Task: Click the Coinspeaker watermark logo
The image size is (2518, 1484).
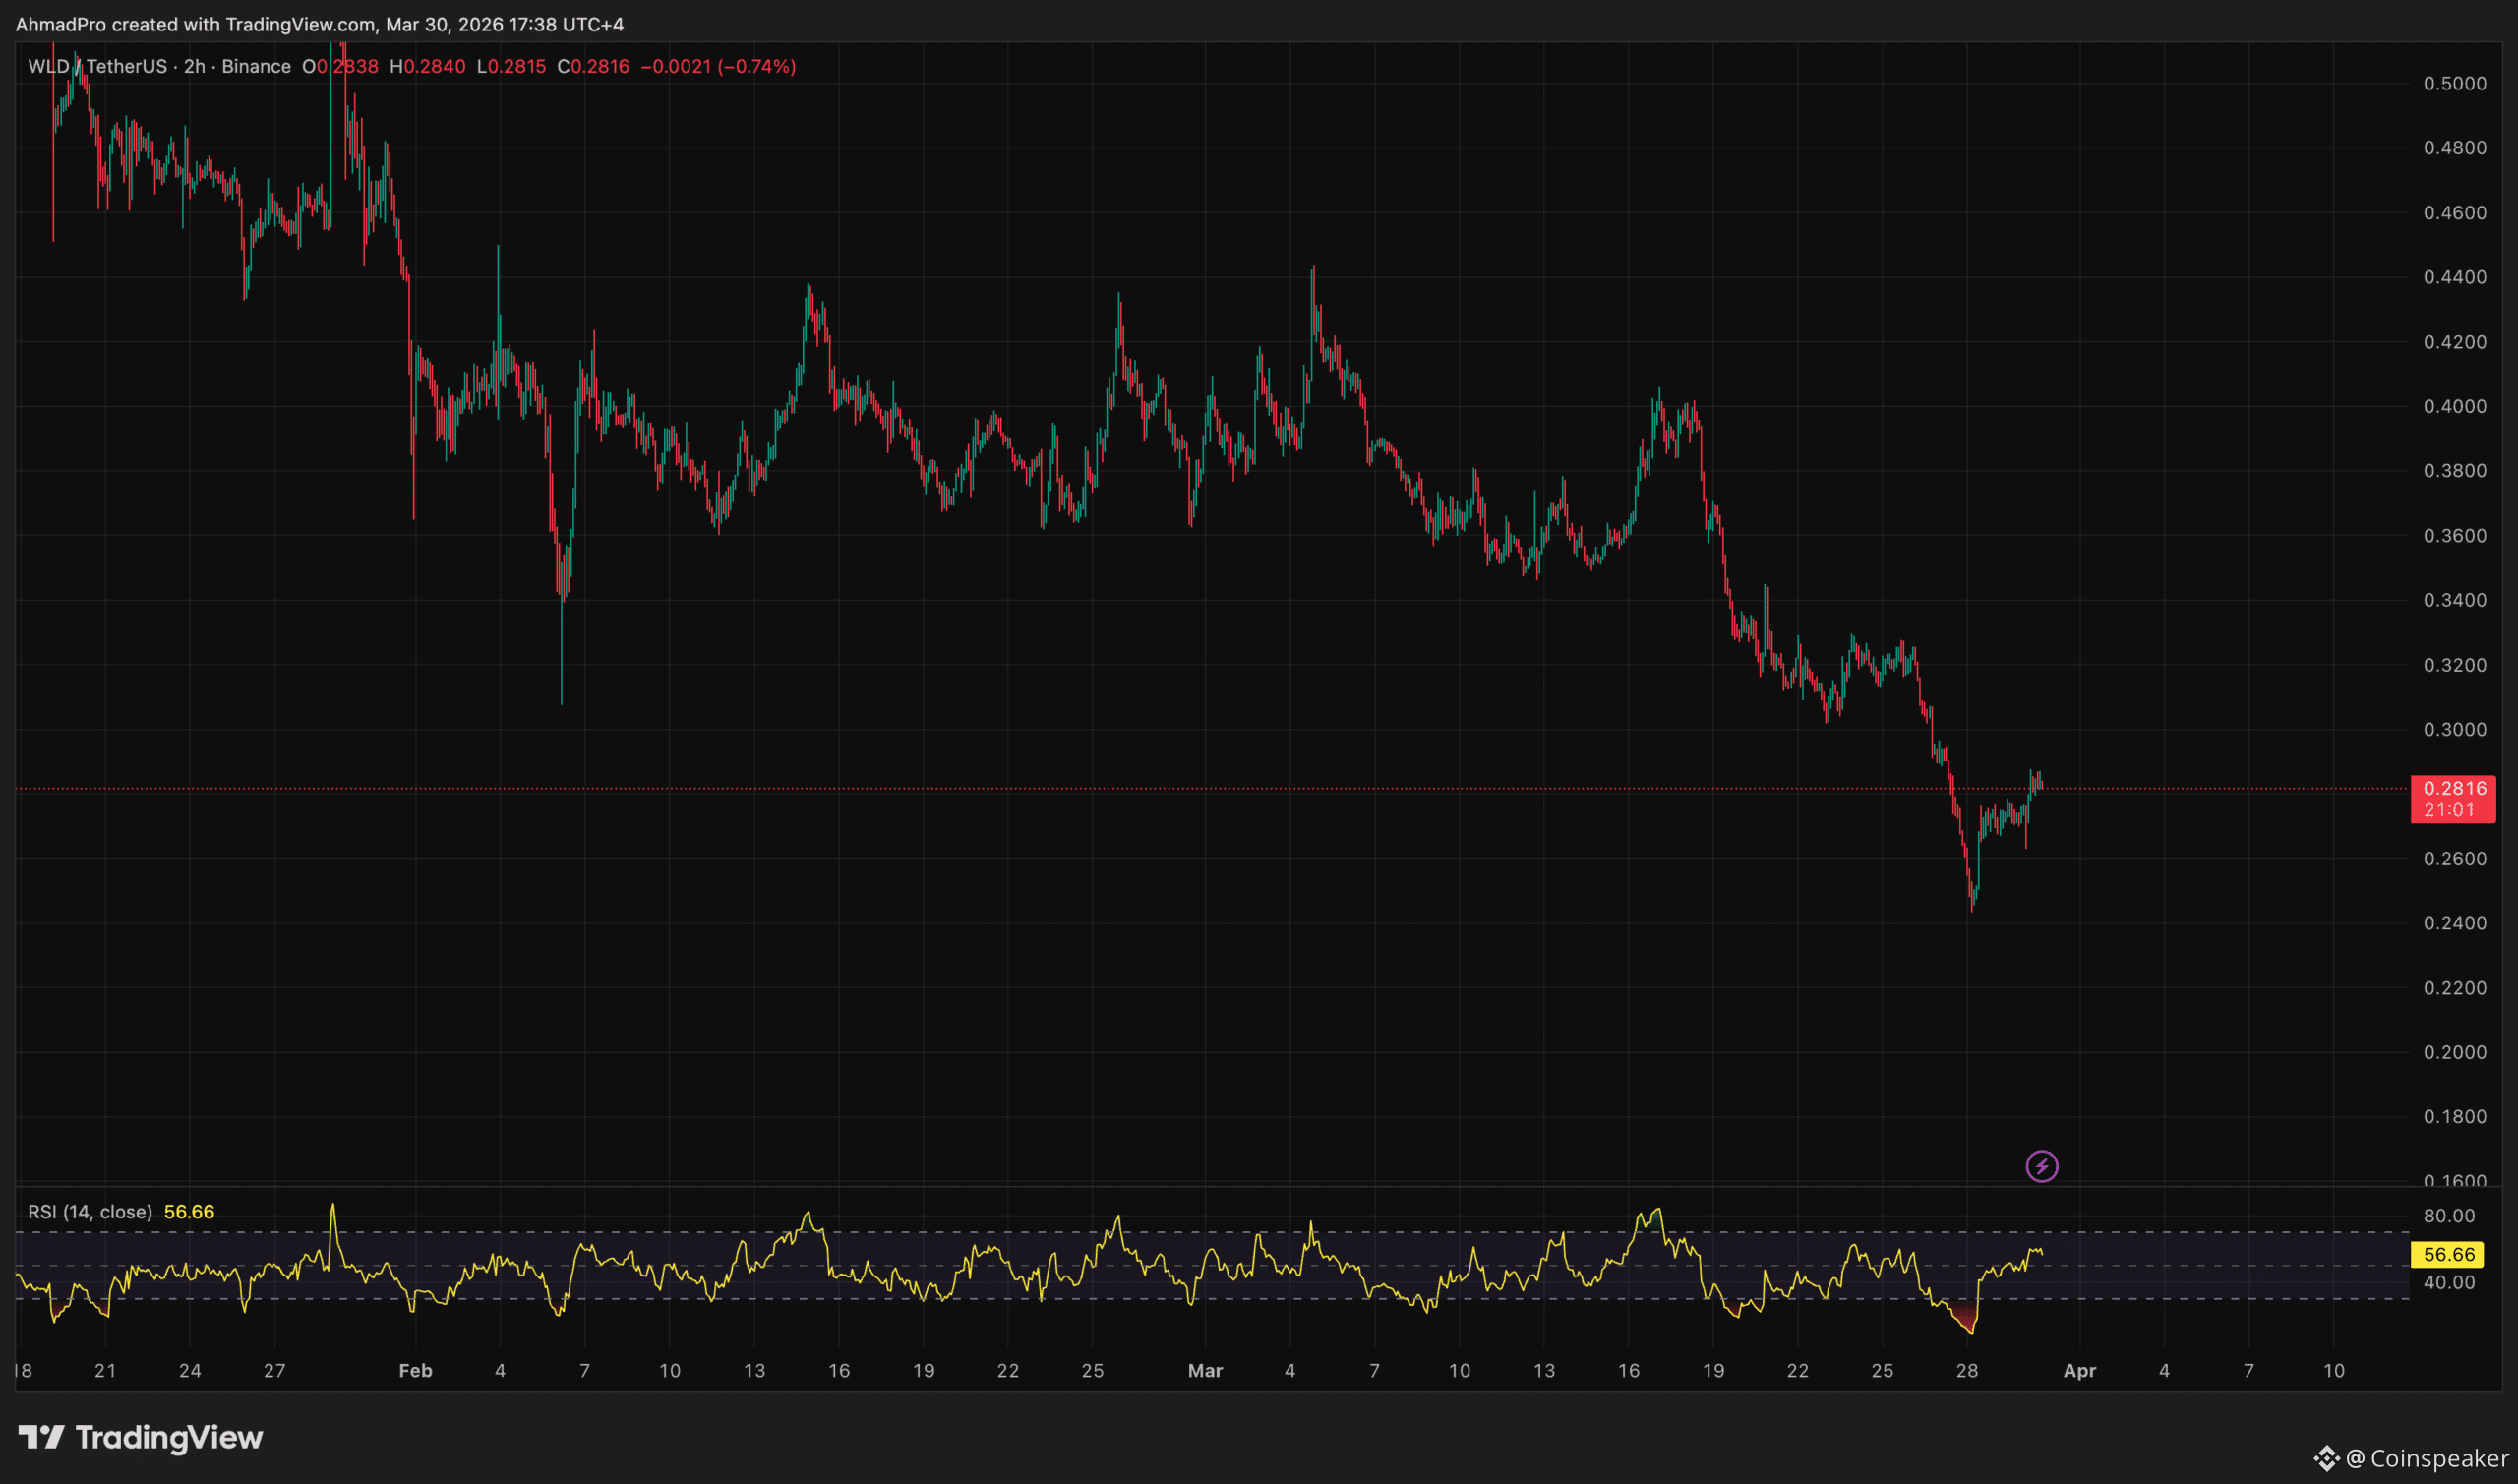Action: [x=2409, y=1459]
